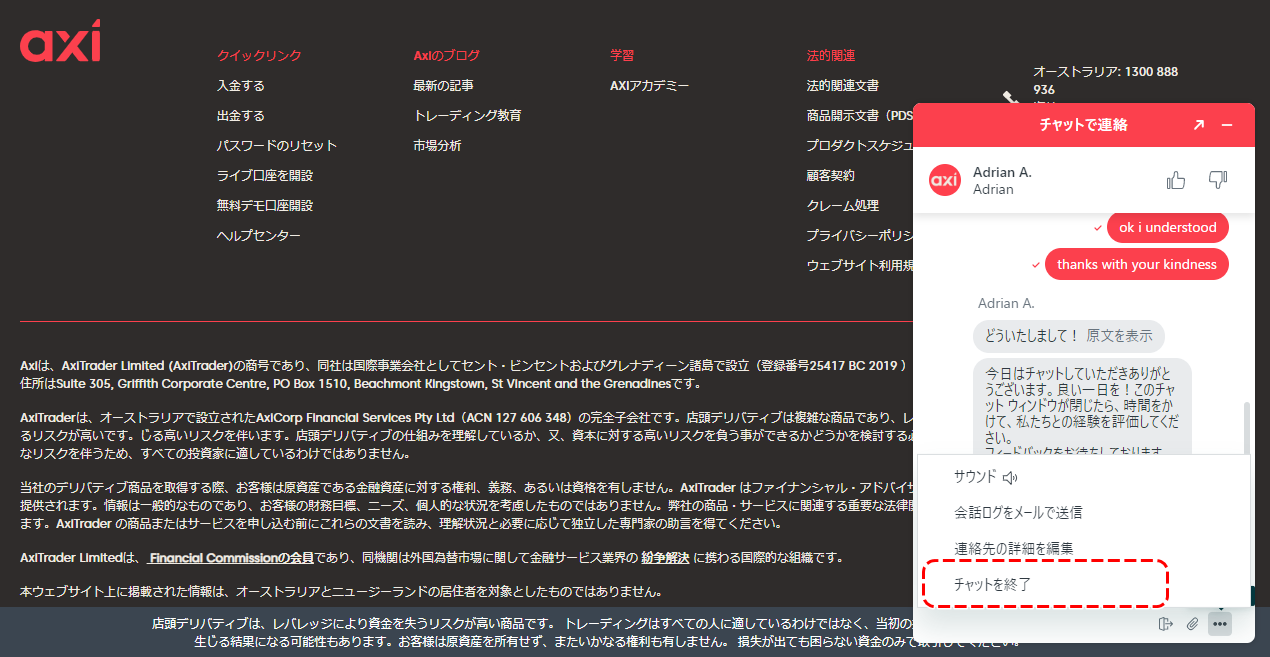The width and height of the screenshot is (1270, 657).
Task: Open 顧客契約 link
Action: coord(831,176)
